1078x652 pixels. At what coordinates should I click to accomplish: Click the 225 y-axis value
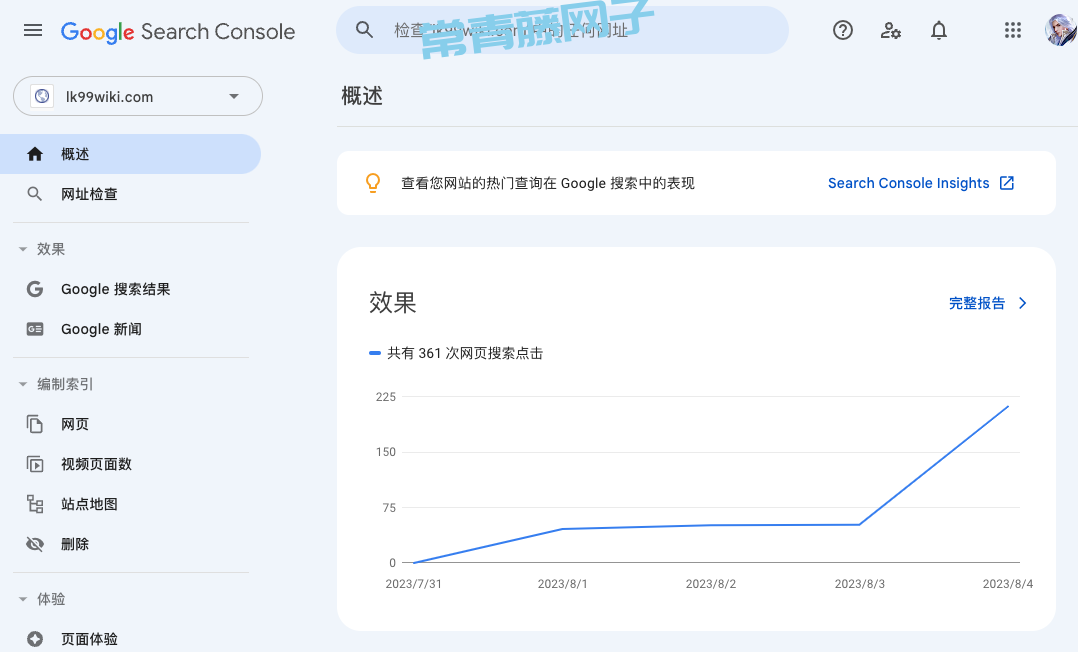click(386, 397)
